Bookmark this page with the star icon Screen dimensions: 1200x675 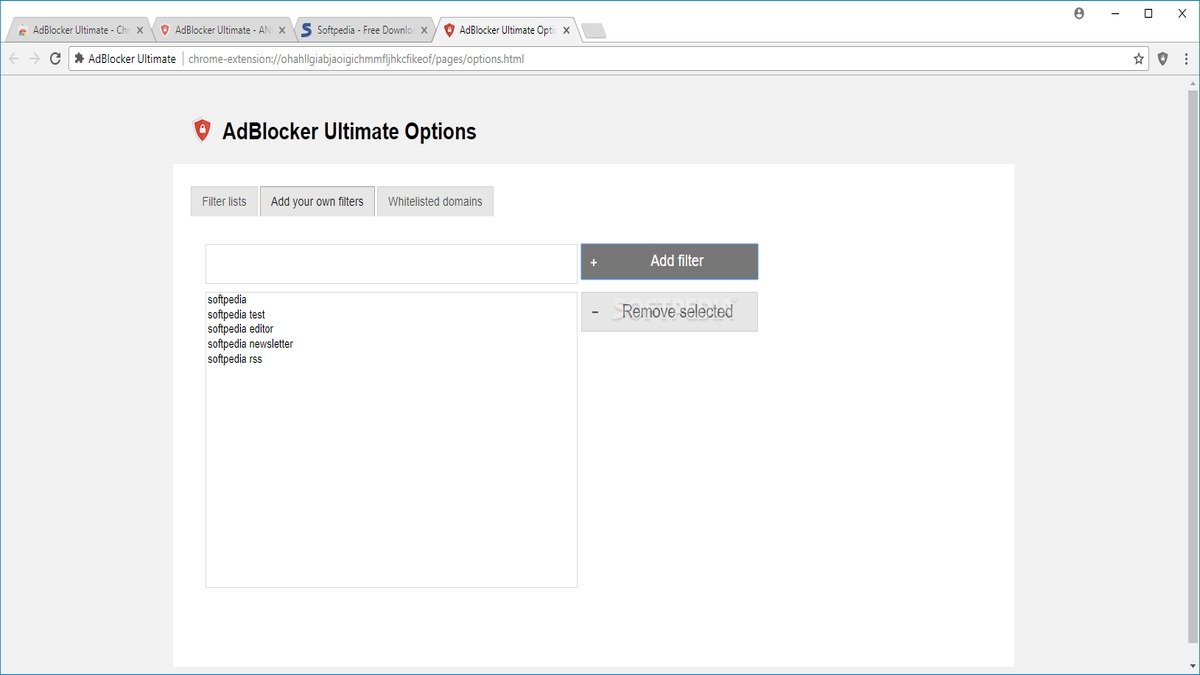pos(1138,59)
